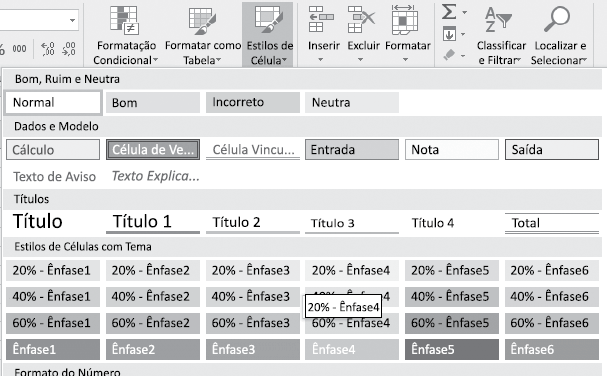Apply the Neutra cell style
Viewport: 609px width, 376px height.
tap(352, 103)
